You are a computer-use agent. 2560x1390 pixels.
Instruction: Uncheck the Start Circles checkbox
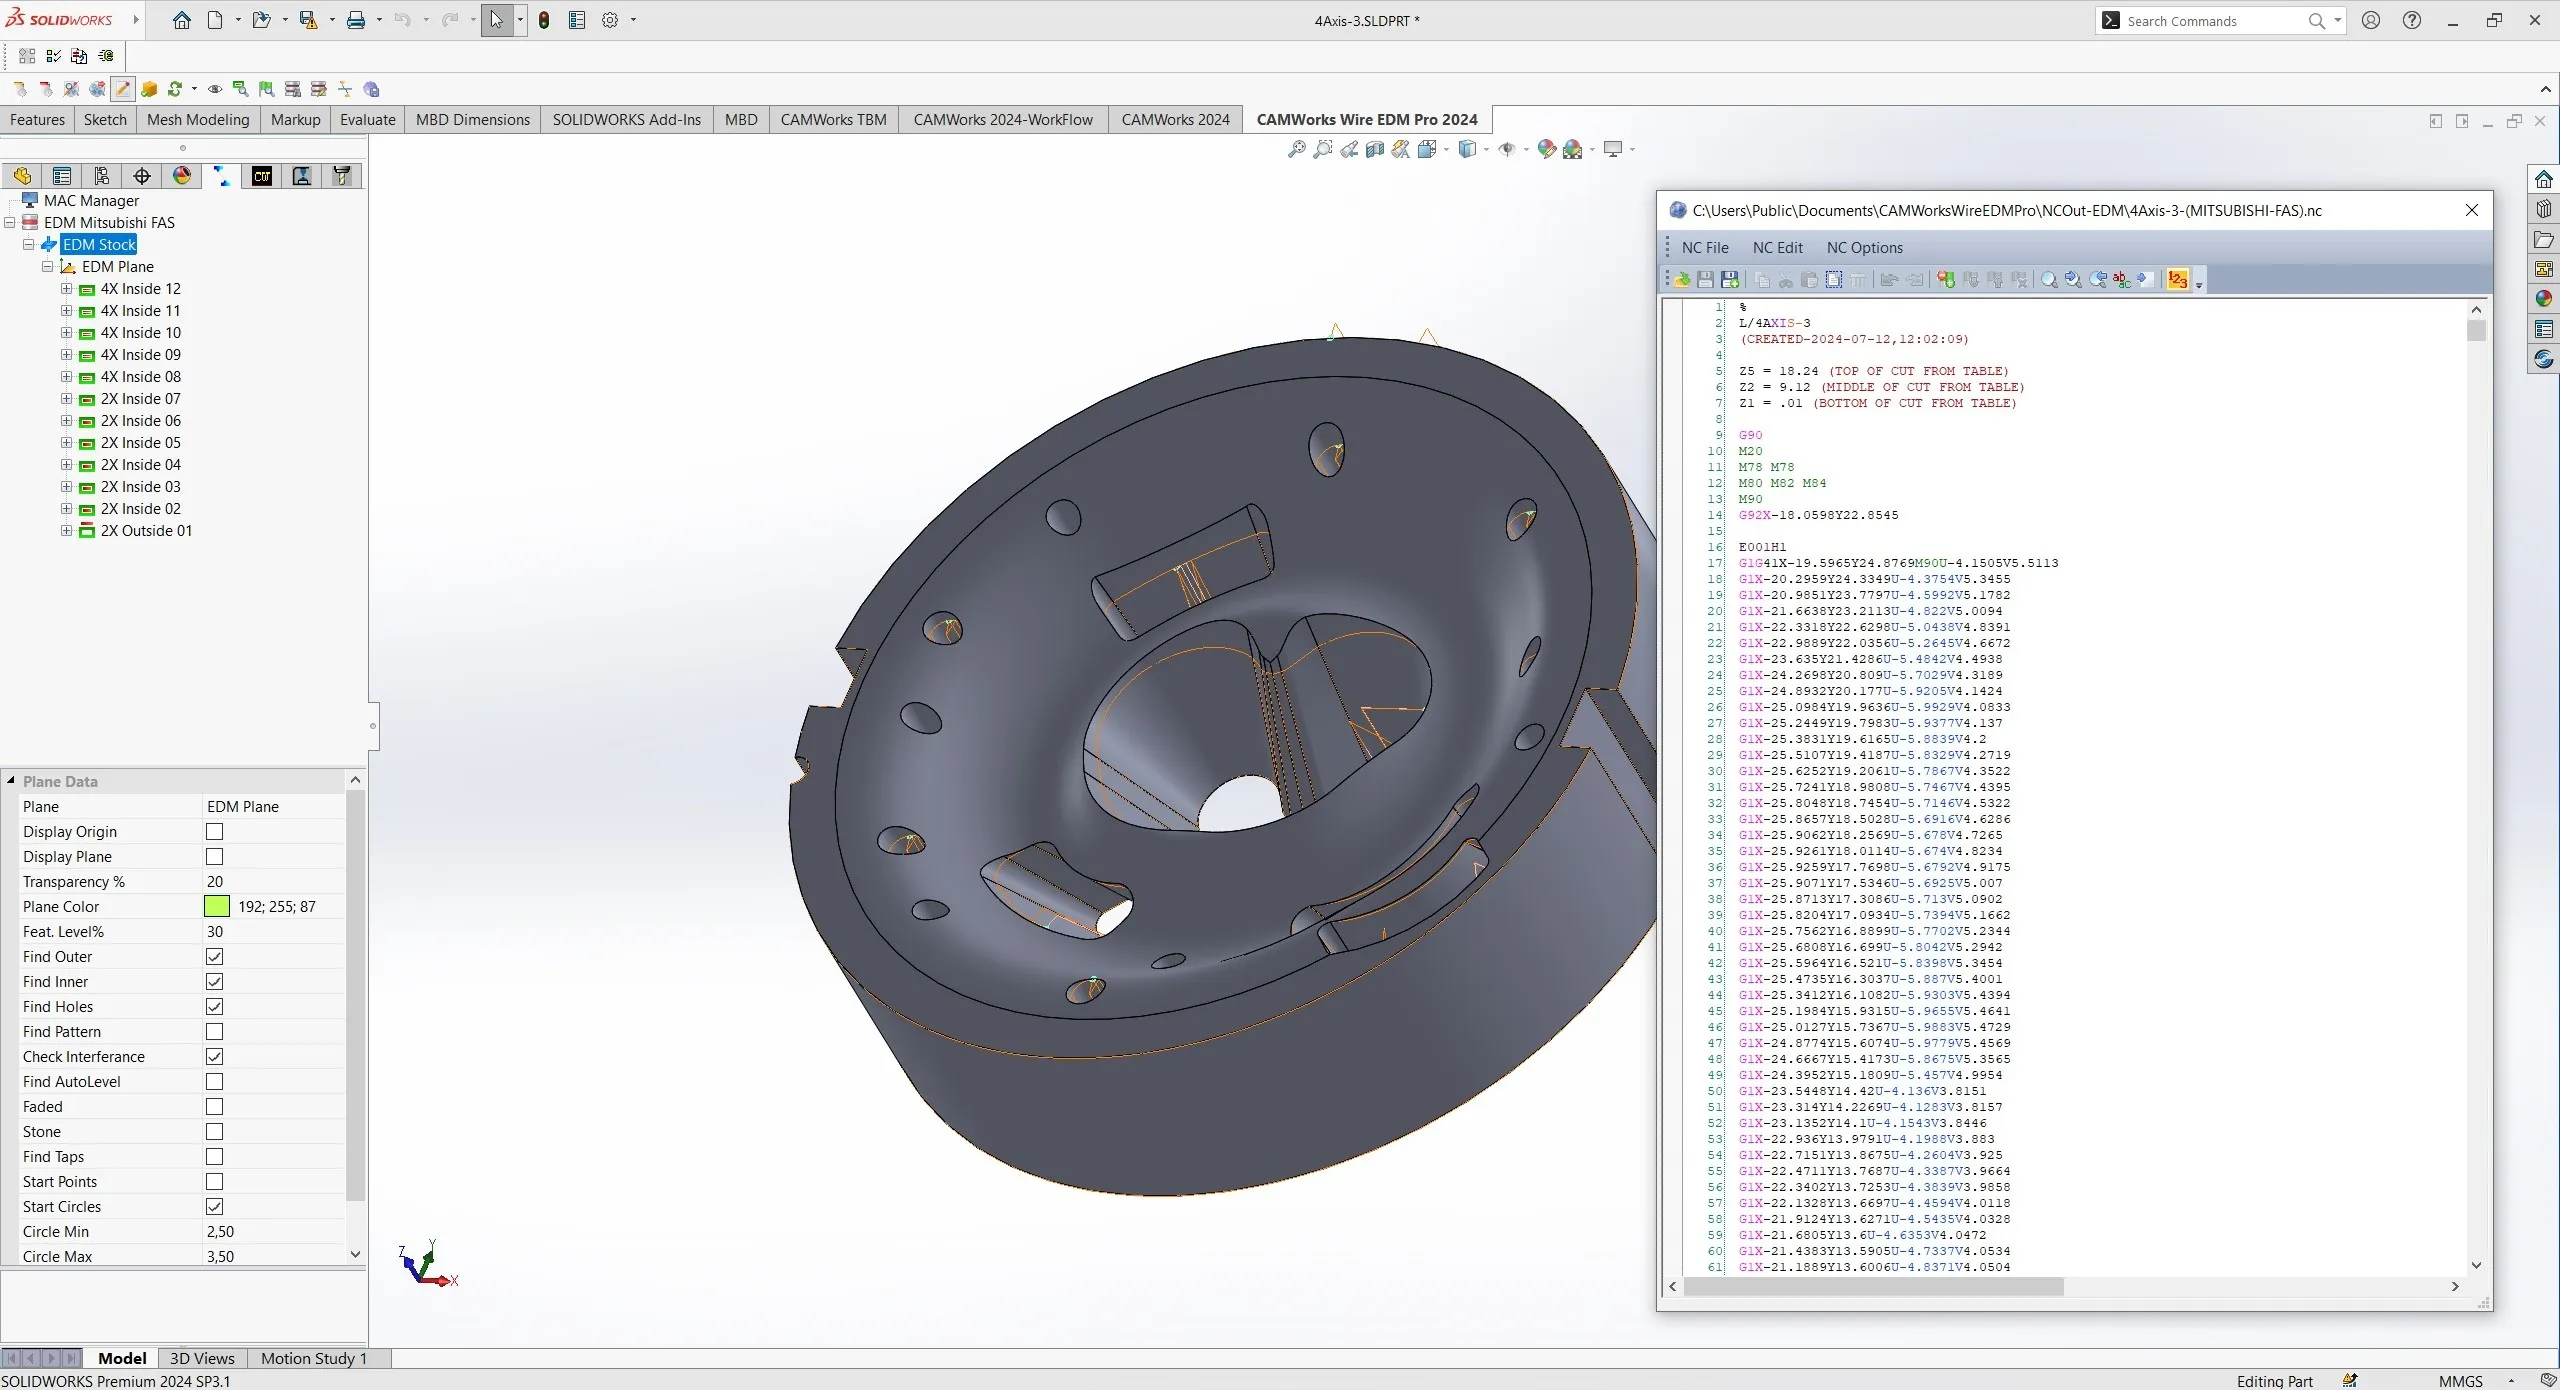pyautogui.click(x=214, y=1207)
